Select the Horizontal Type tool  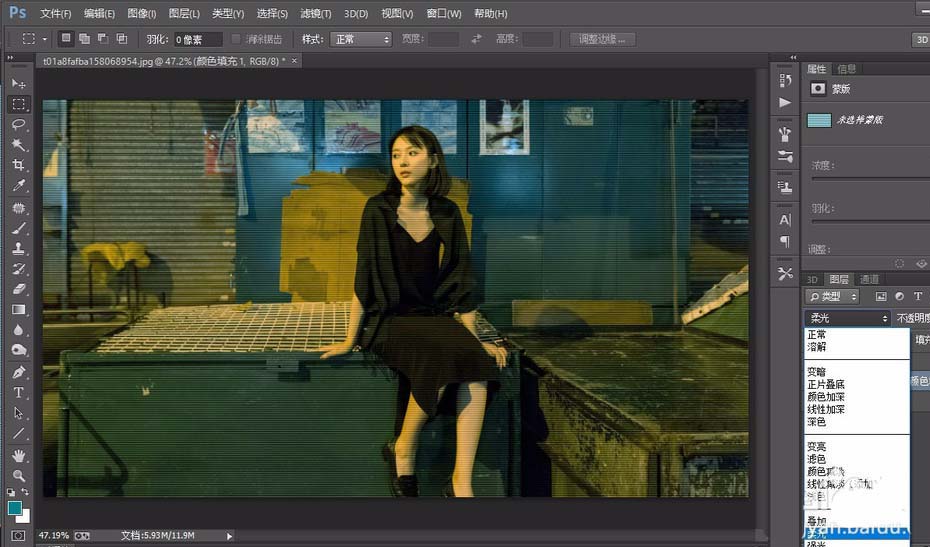pyautogui.click(x=19, y=393)
